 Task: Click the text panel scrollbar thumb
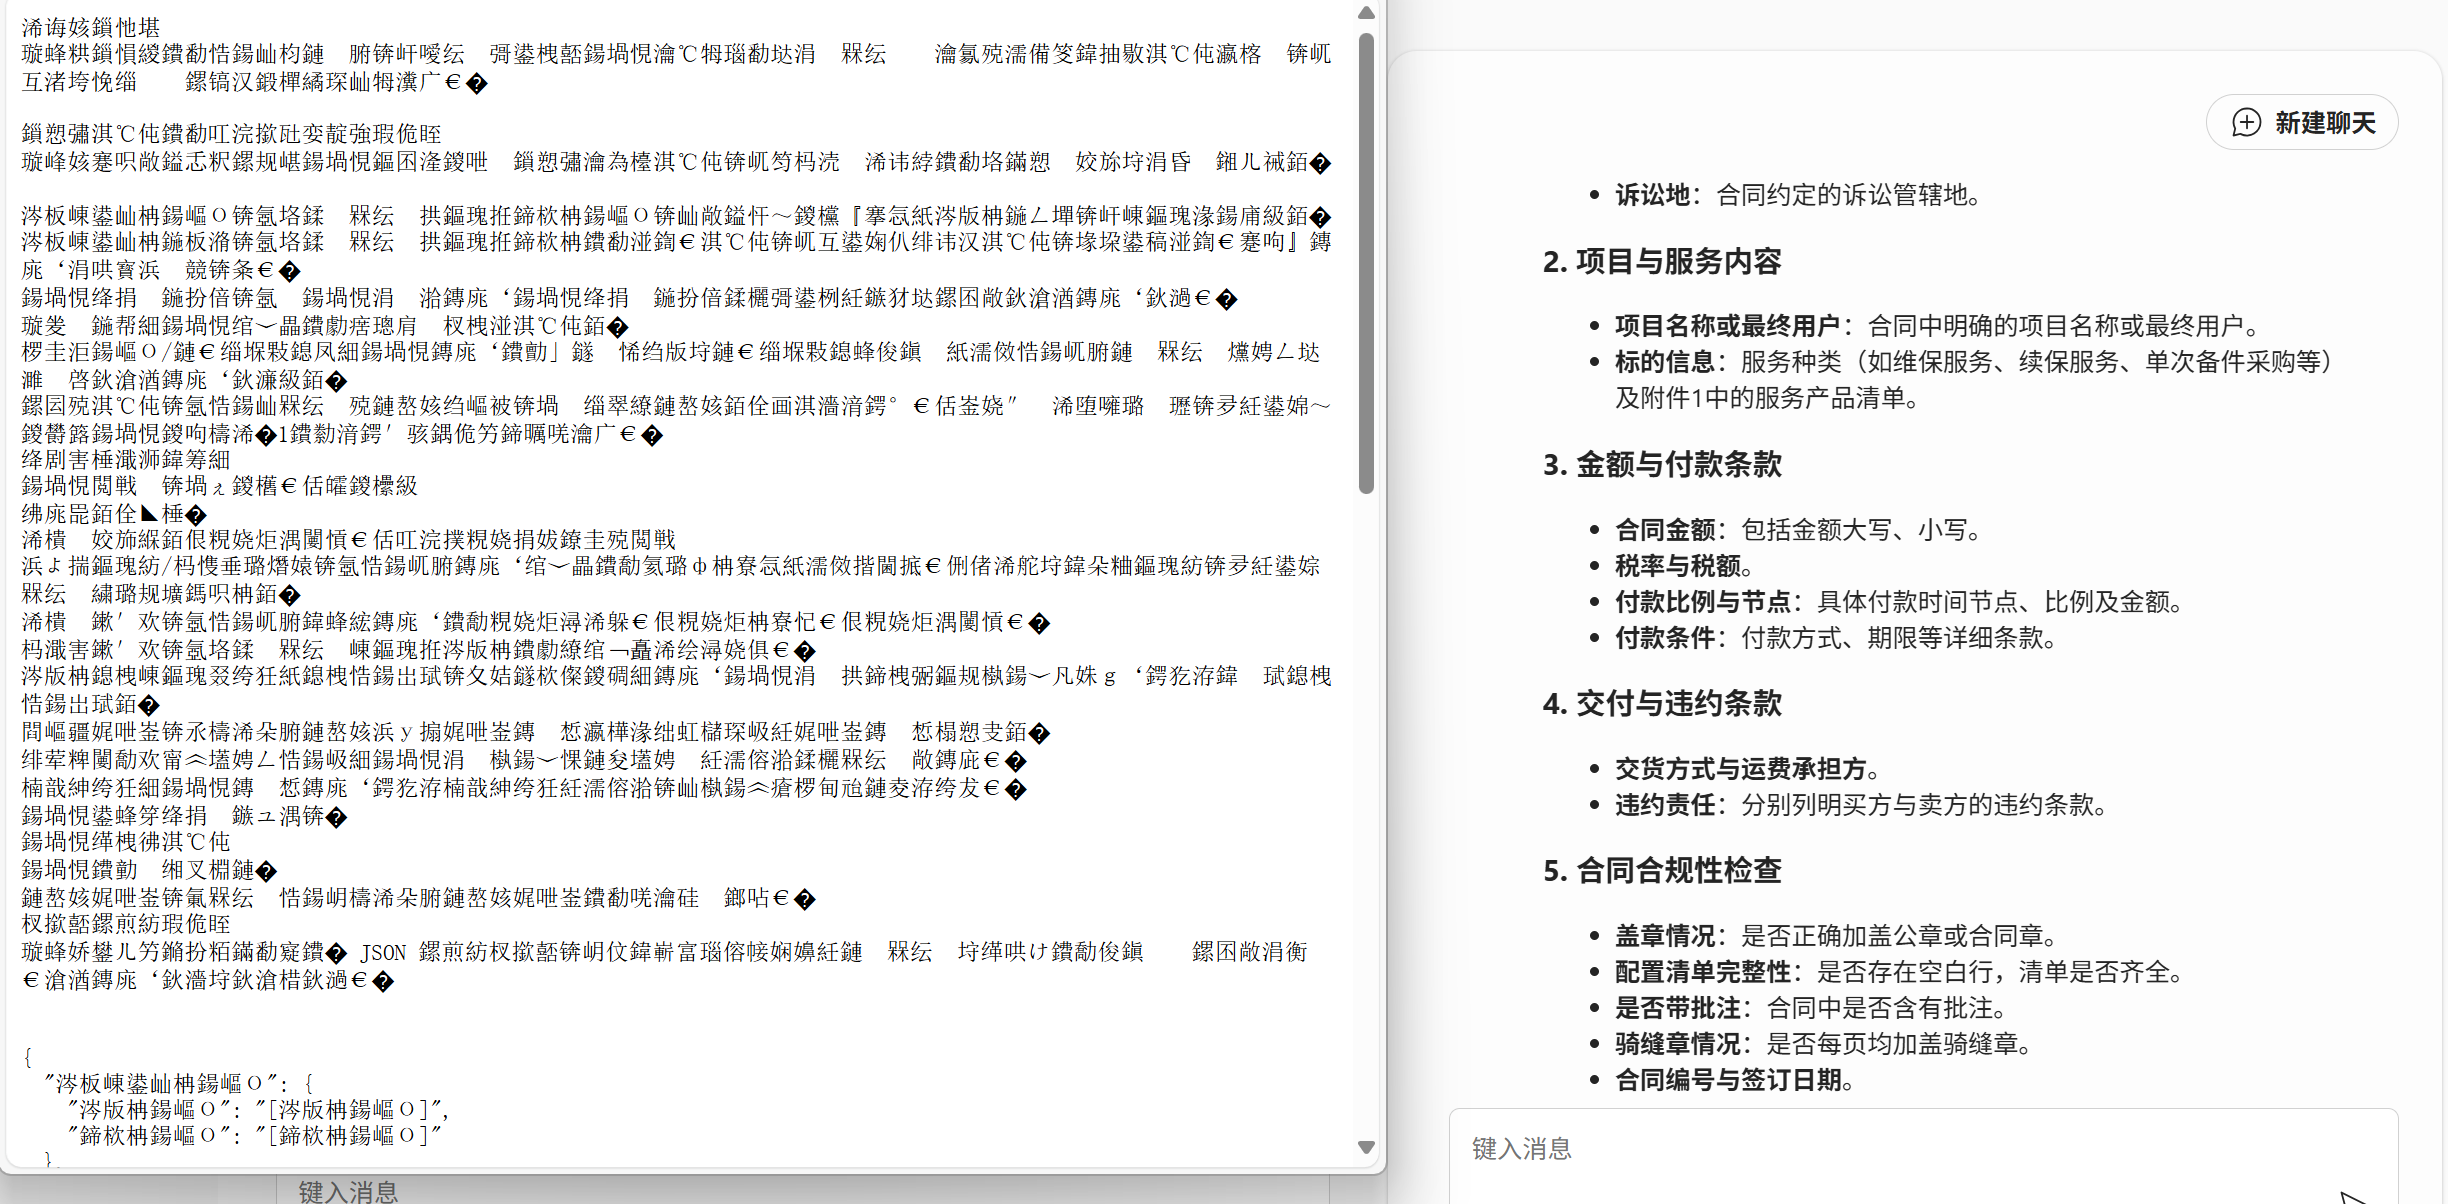[x=1366, y=260]
